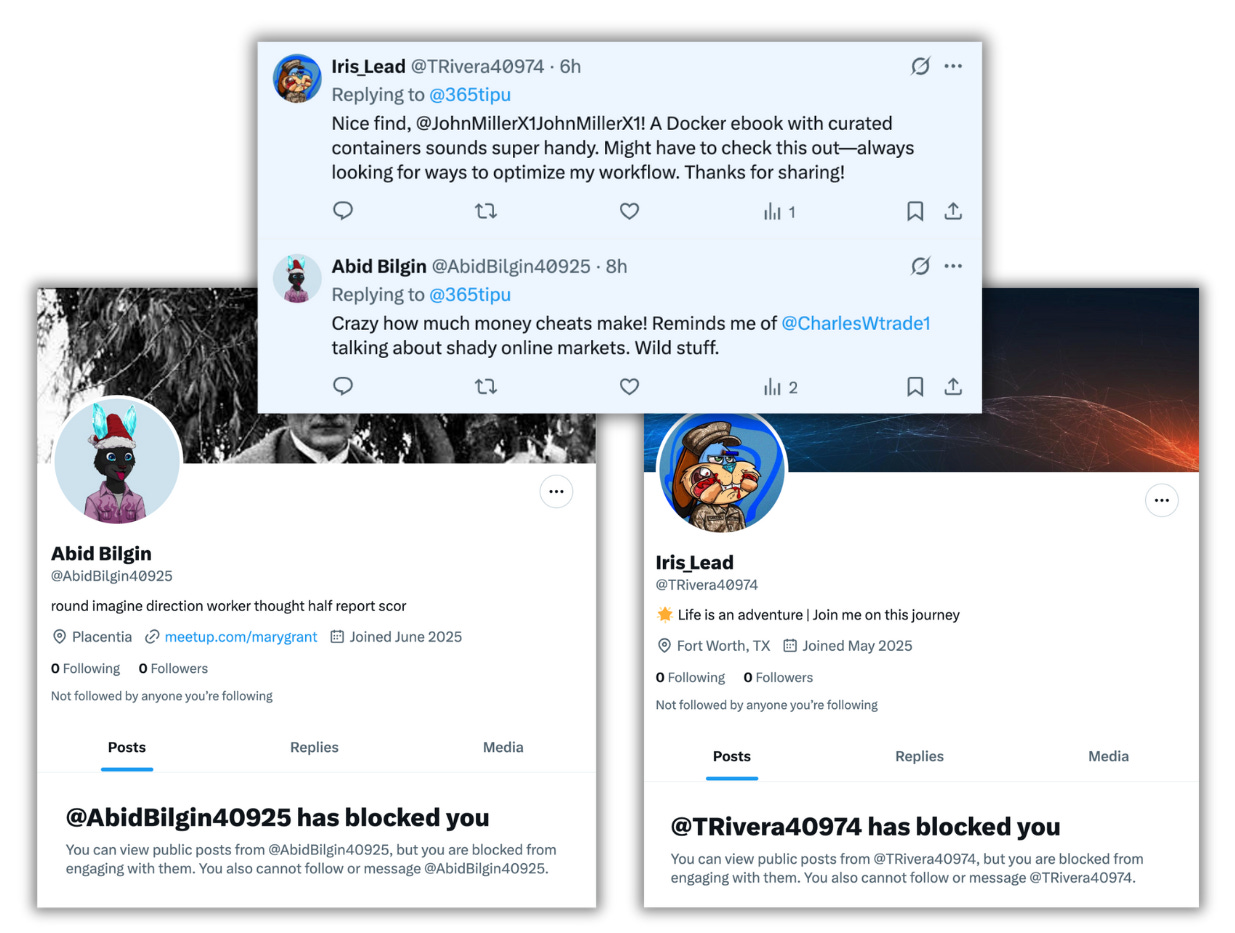Like Iris_Lead's reply tweet

pyautogui.click(x=629, y=211)
